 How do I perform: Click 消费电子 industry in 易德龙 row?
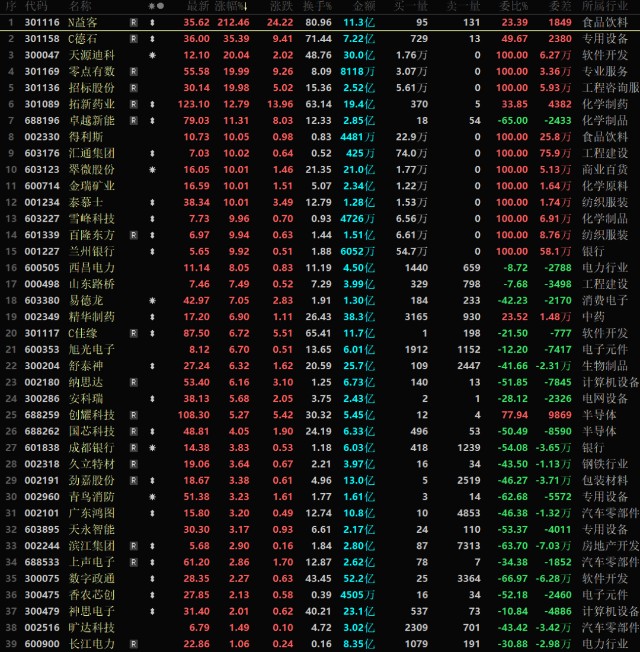click(605, 301)
